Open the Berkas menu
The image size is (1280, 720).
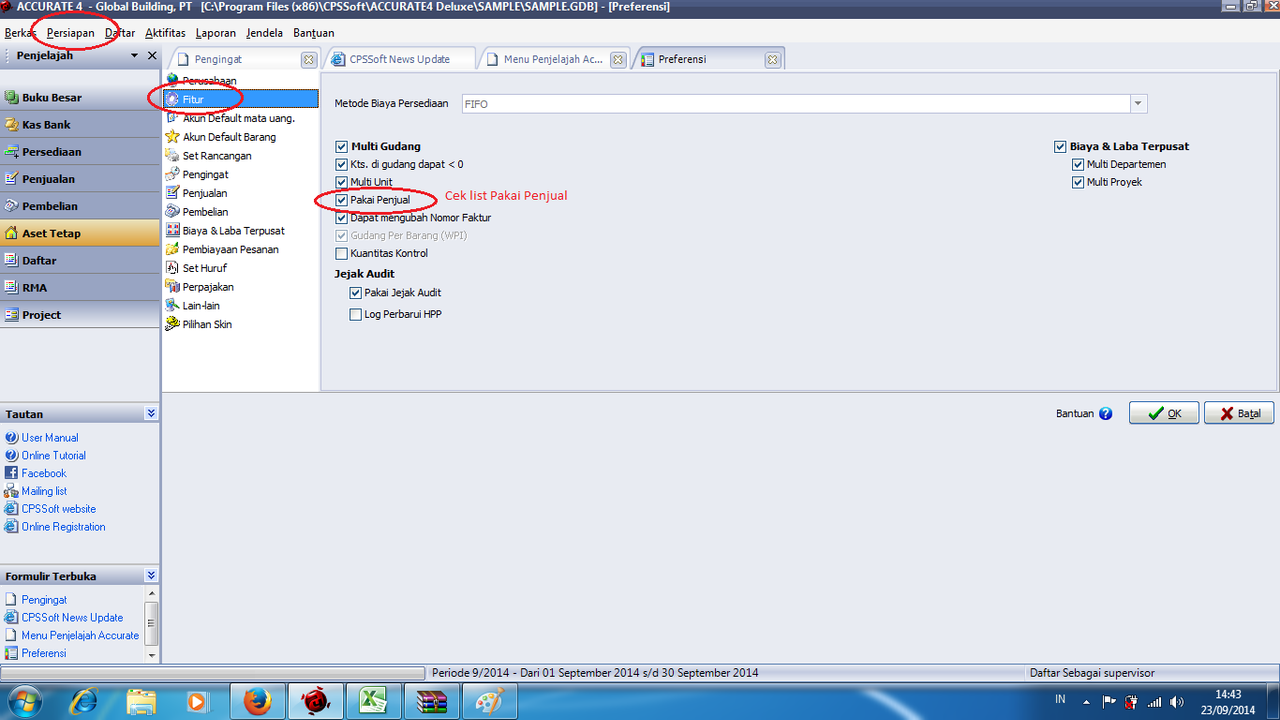click(x=20, y=33)
